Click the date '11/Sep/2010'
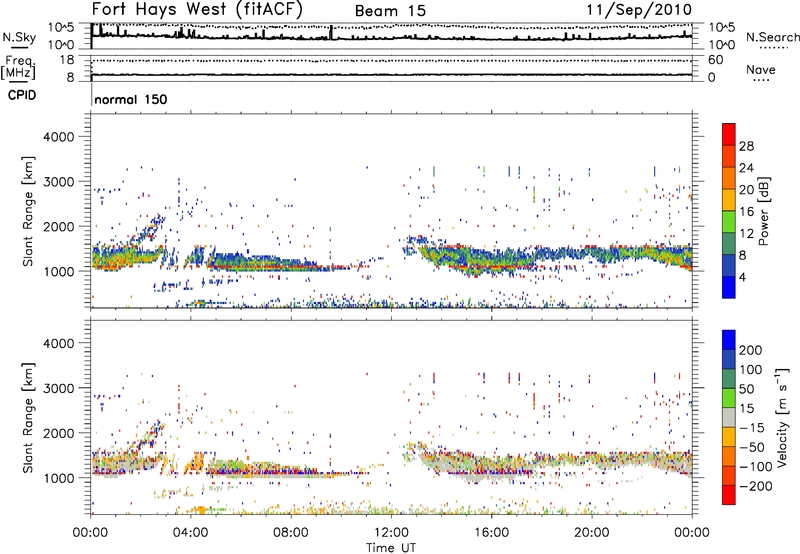 tap(639, 10)
